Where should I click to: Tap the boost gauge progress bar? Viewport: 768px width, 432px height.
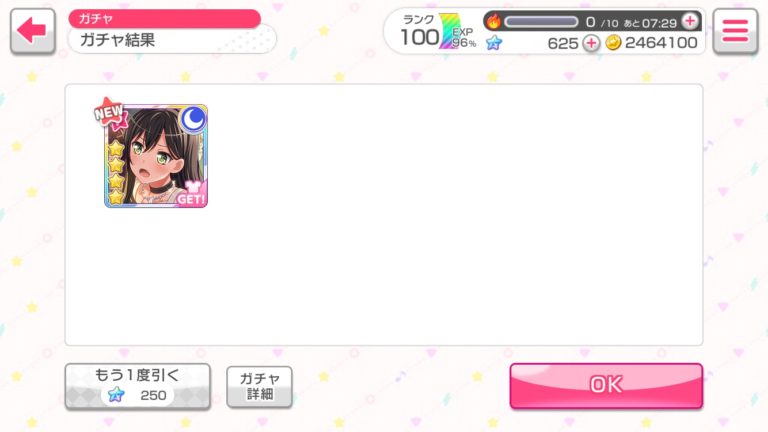click(x=541, y=22)
